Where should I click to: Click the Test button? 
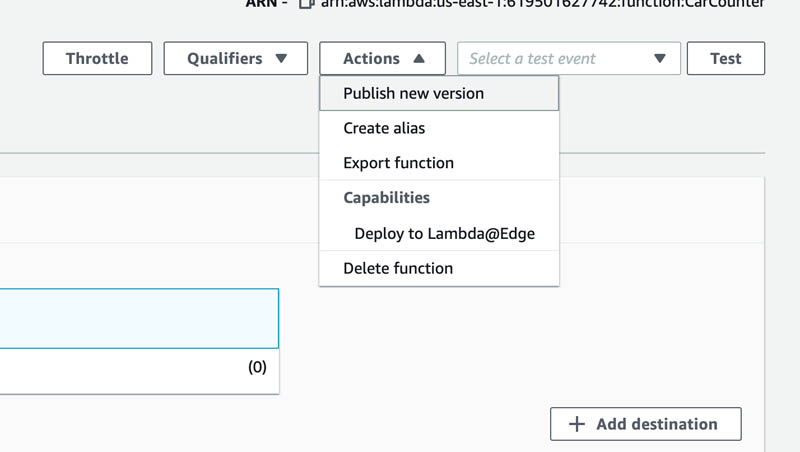726,58
